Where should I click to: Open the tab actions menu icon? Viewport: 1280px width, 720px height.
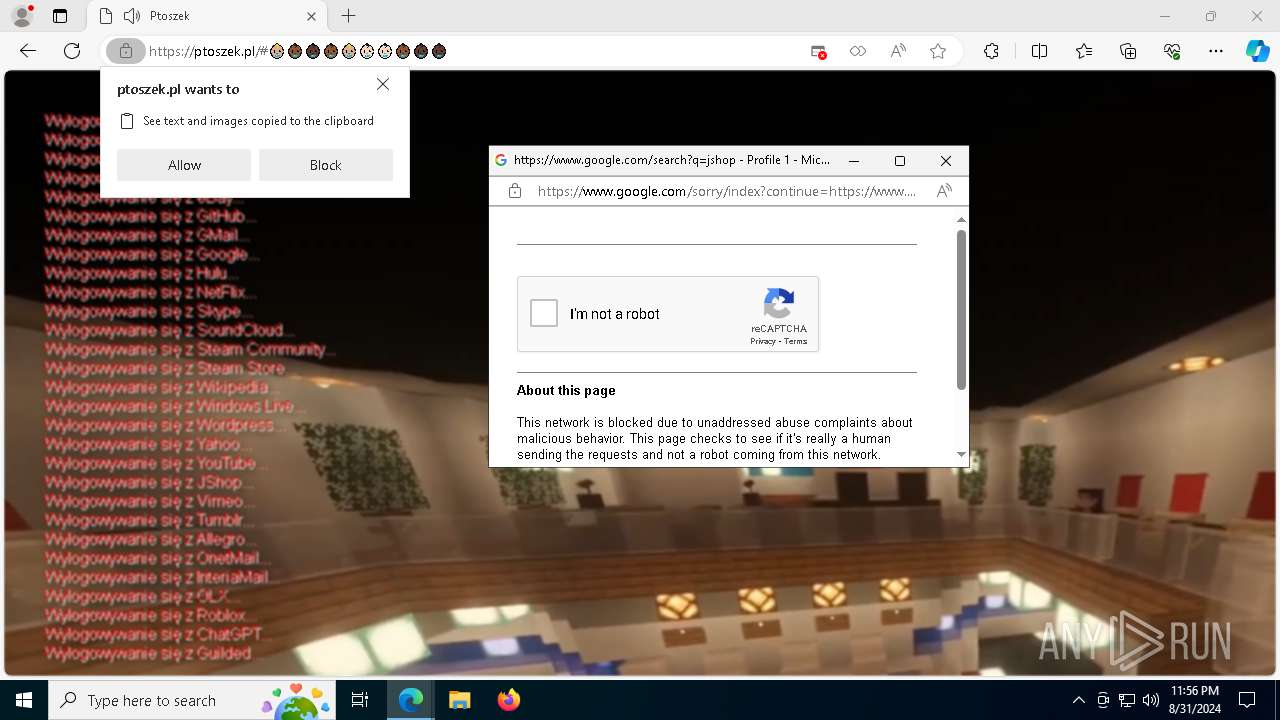coord(60,16)
